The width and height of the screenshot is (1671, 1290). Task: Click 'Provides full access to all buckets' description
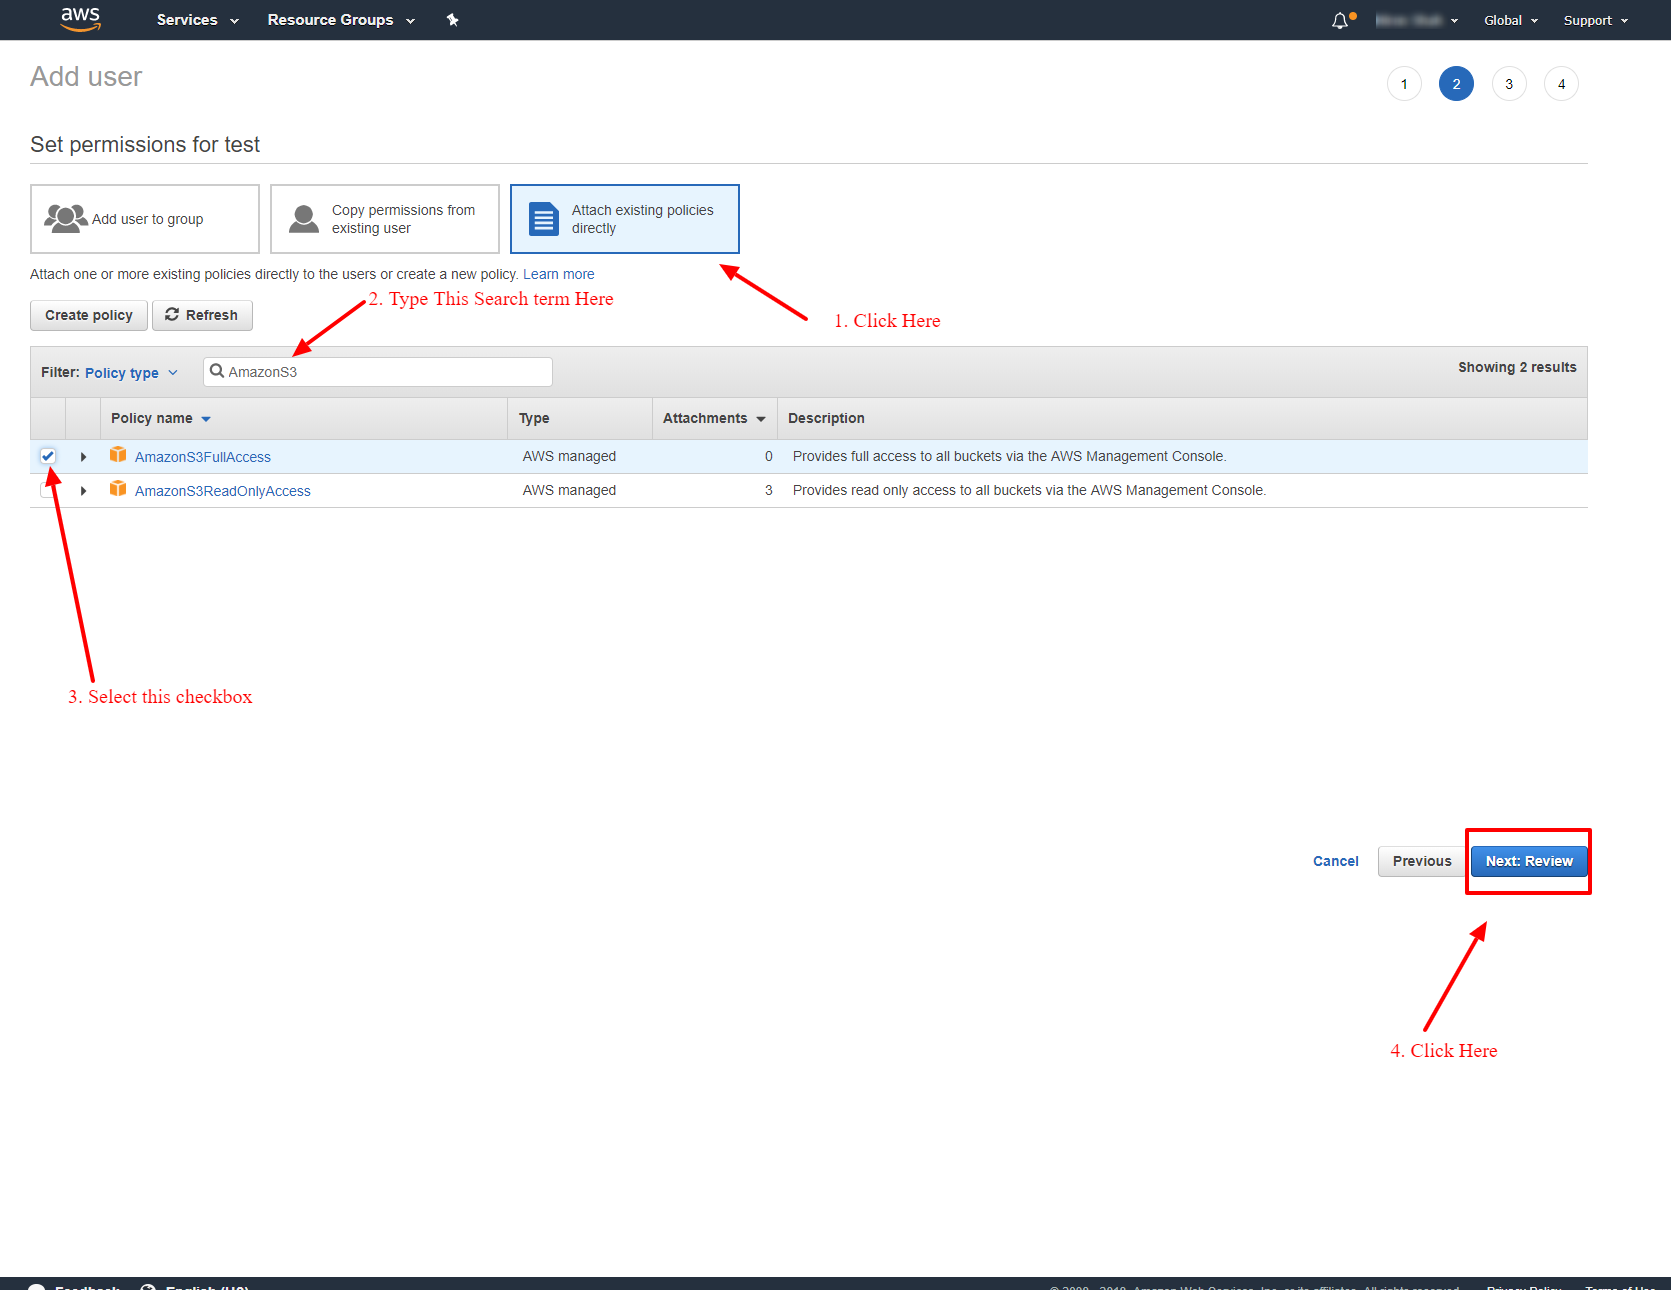tap(1010, 456)
